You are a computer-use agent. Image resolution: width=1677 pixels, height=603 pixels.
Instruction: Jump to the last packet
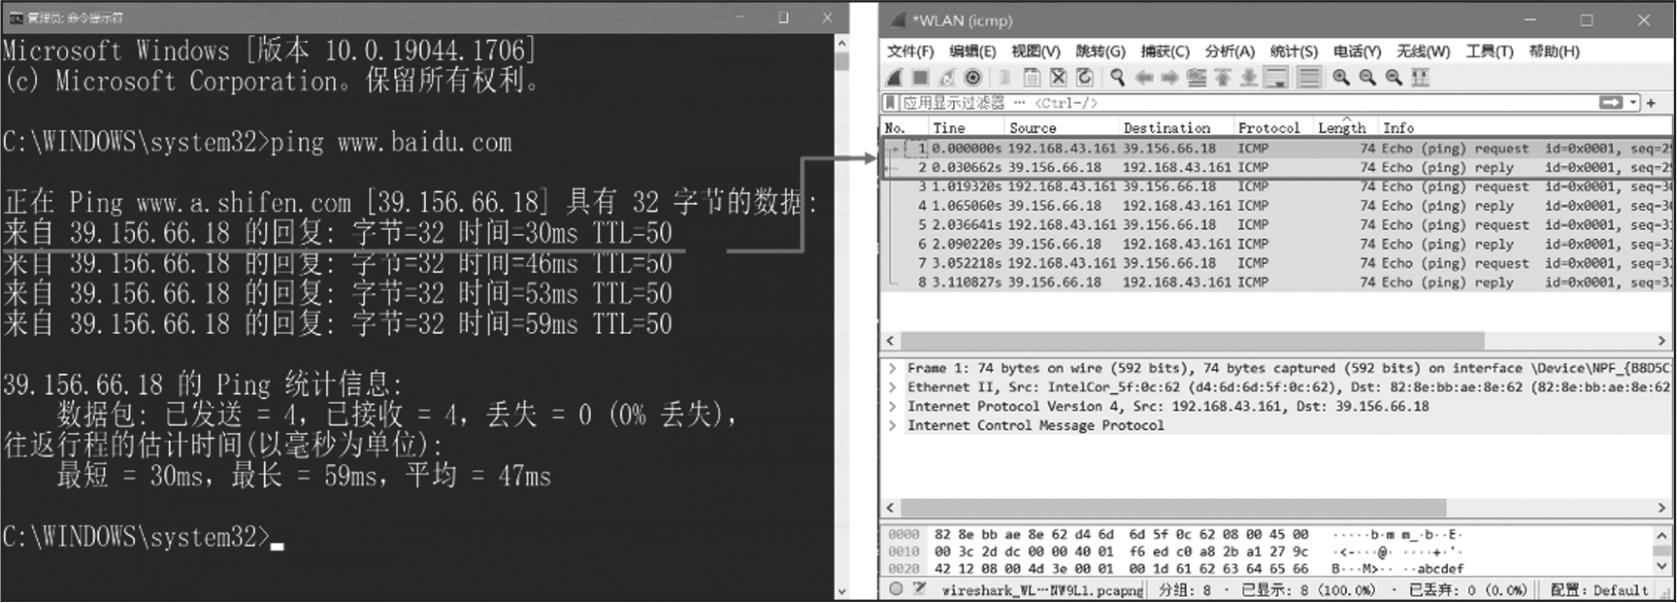click(x=1248, y=77)
